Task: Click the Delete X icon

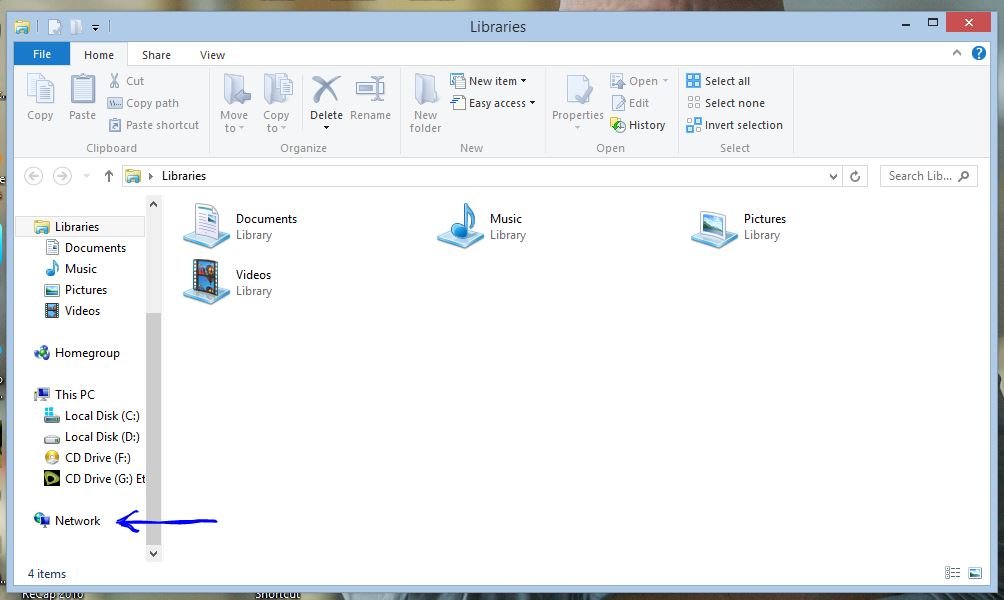Action: [x=326, y=89]
